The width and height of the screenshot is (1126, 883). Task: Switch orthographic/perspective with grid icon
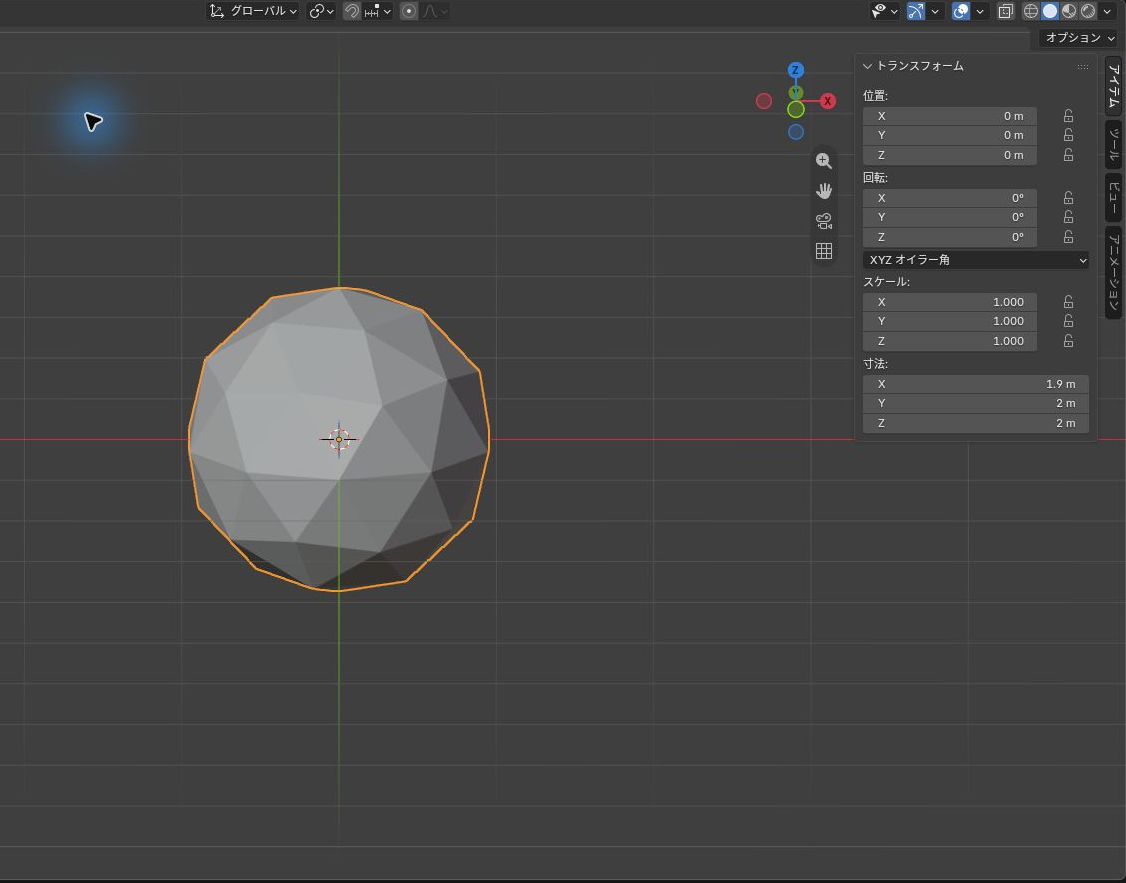(824, 251)
